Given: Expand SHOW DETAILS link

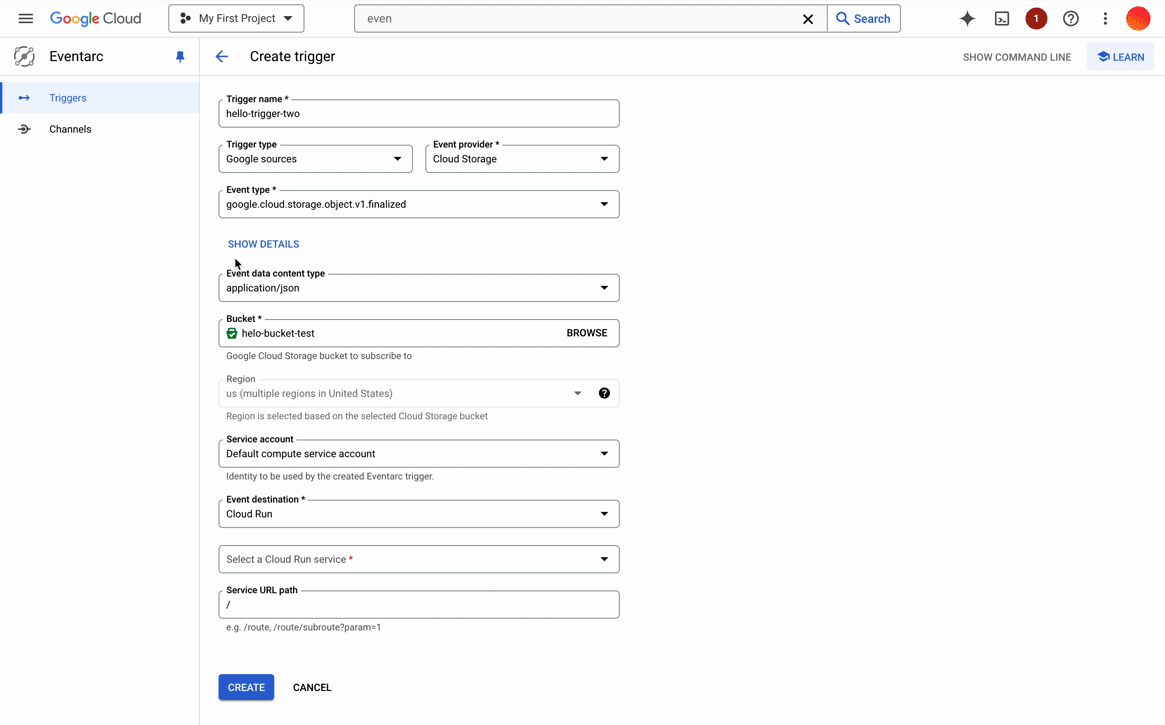Looking at the screenshot, I should [x=263, y=244].
